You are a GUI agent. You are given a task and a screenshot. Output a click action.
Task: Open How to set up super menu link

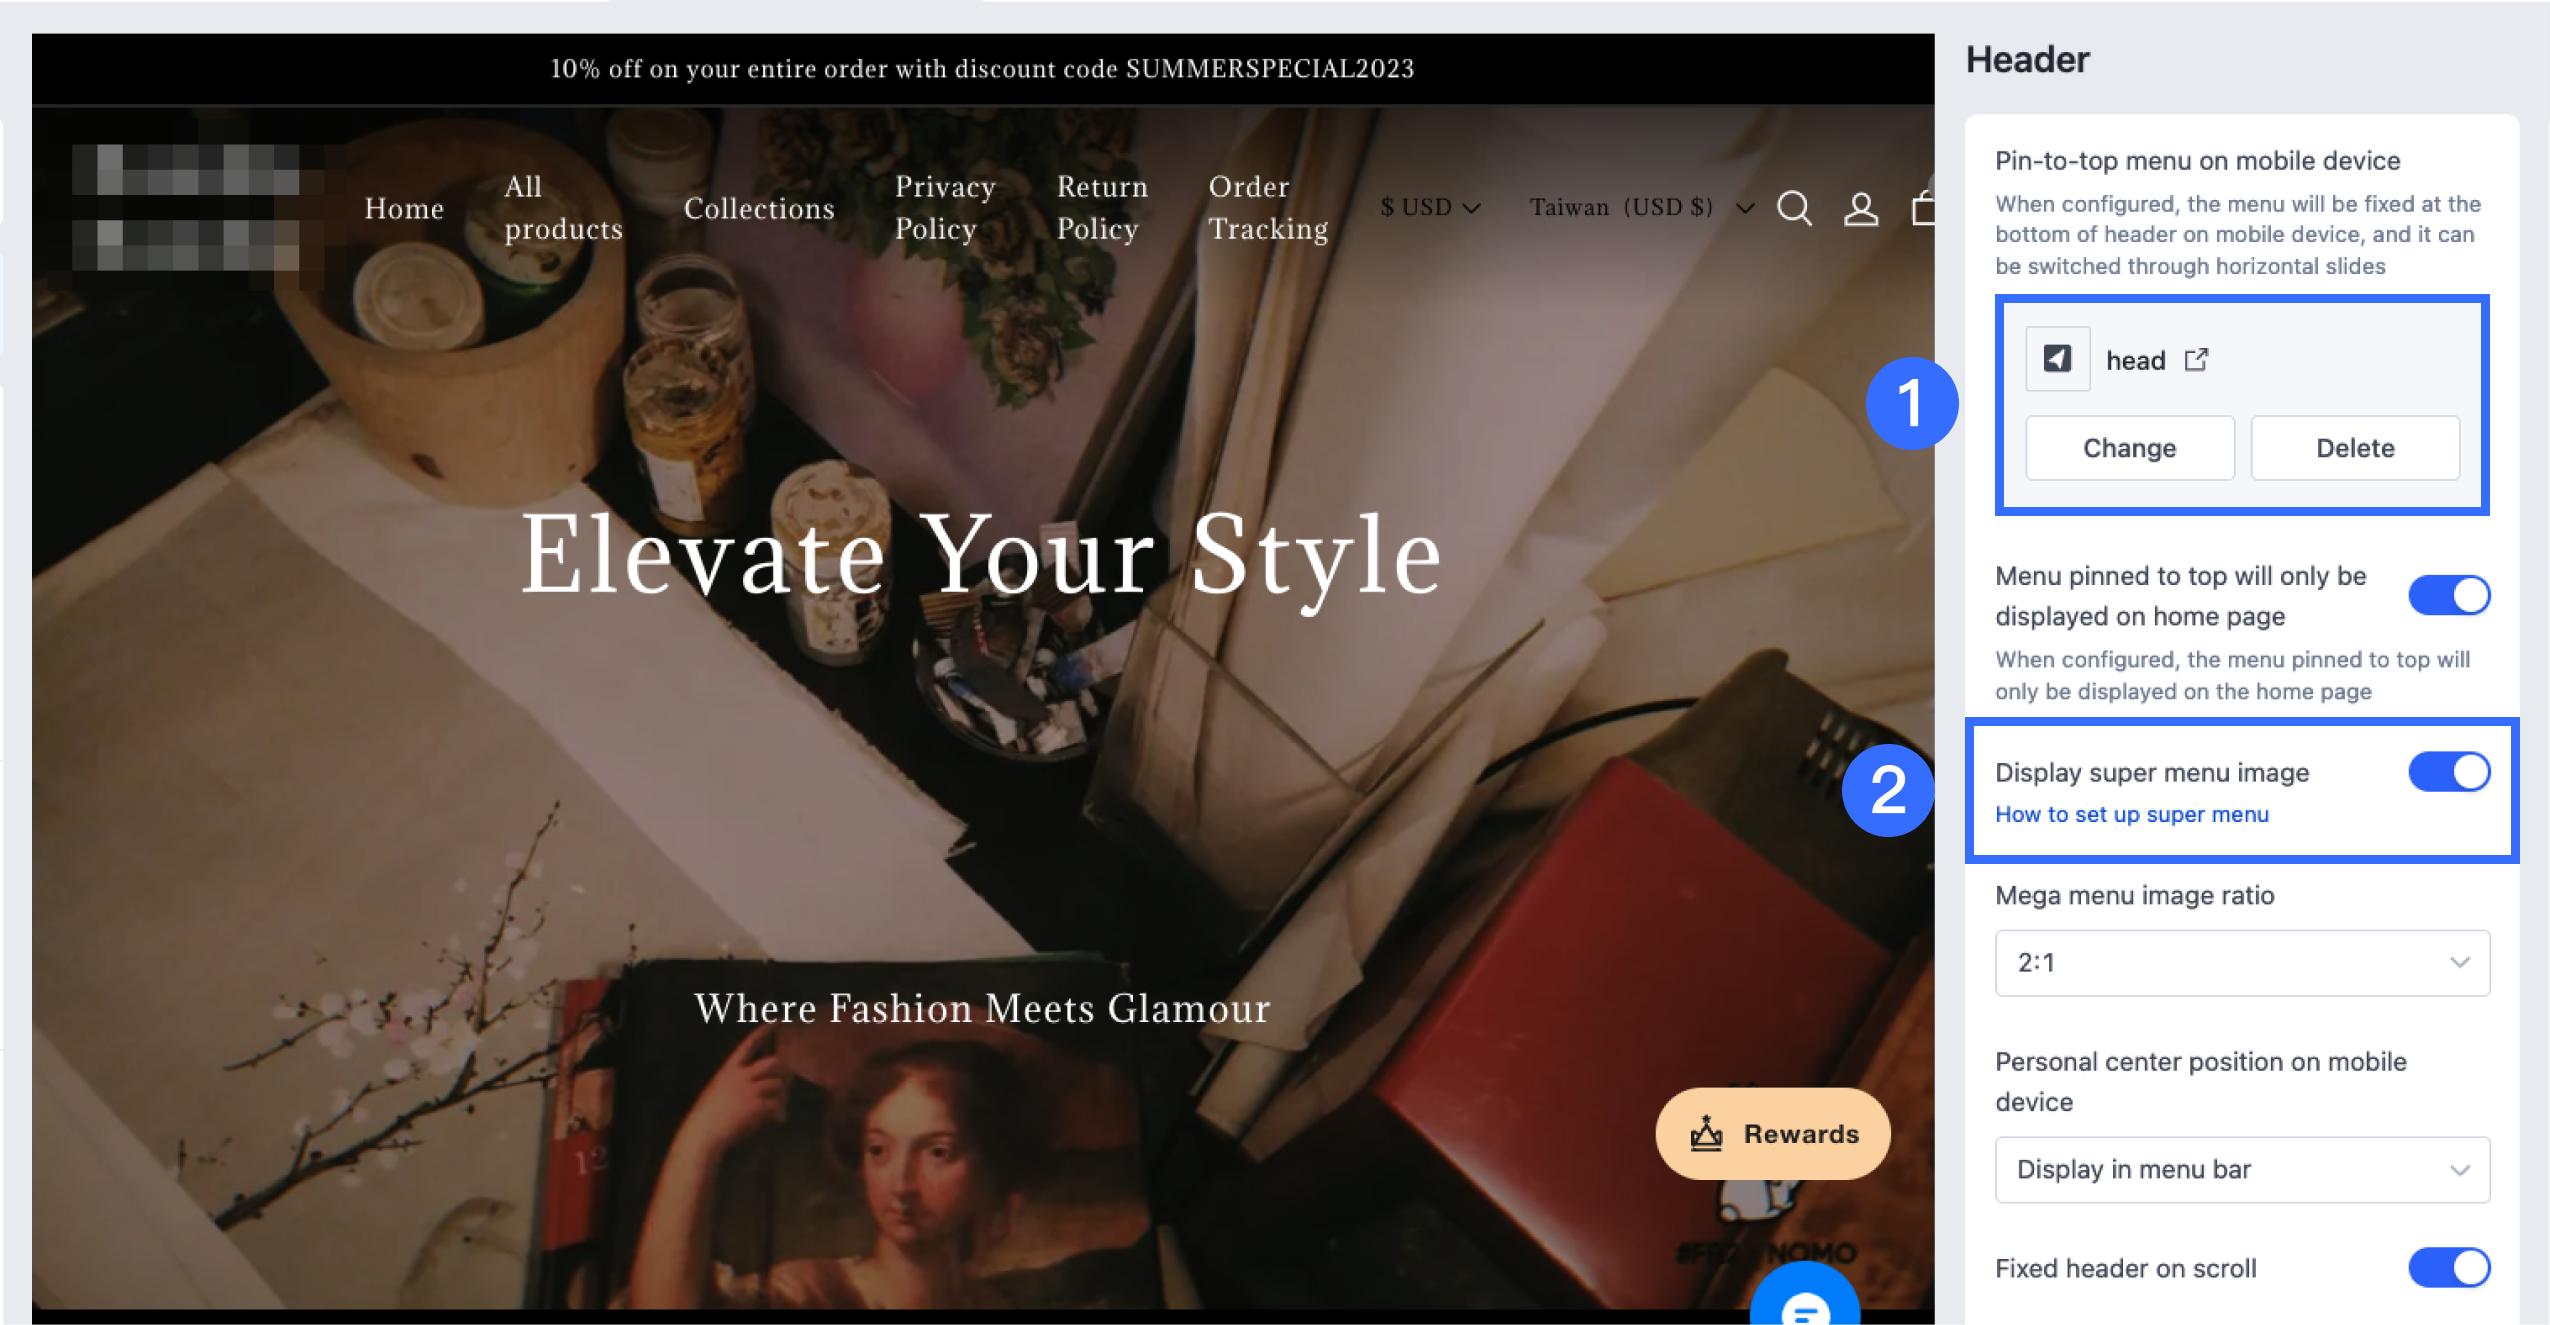[x=2131, y=814]
